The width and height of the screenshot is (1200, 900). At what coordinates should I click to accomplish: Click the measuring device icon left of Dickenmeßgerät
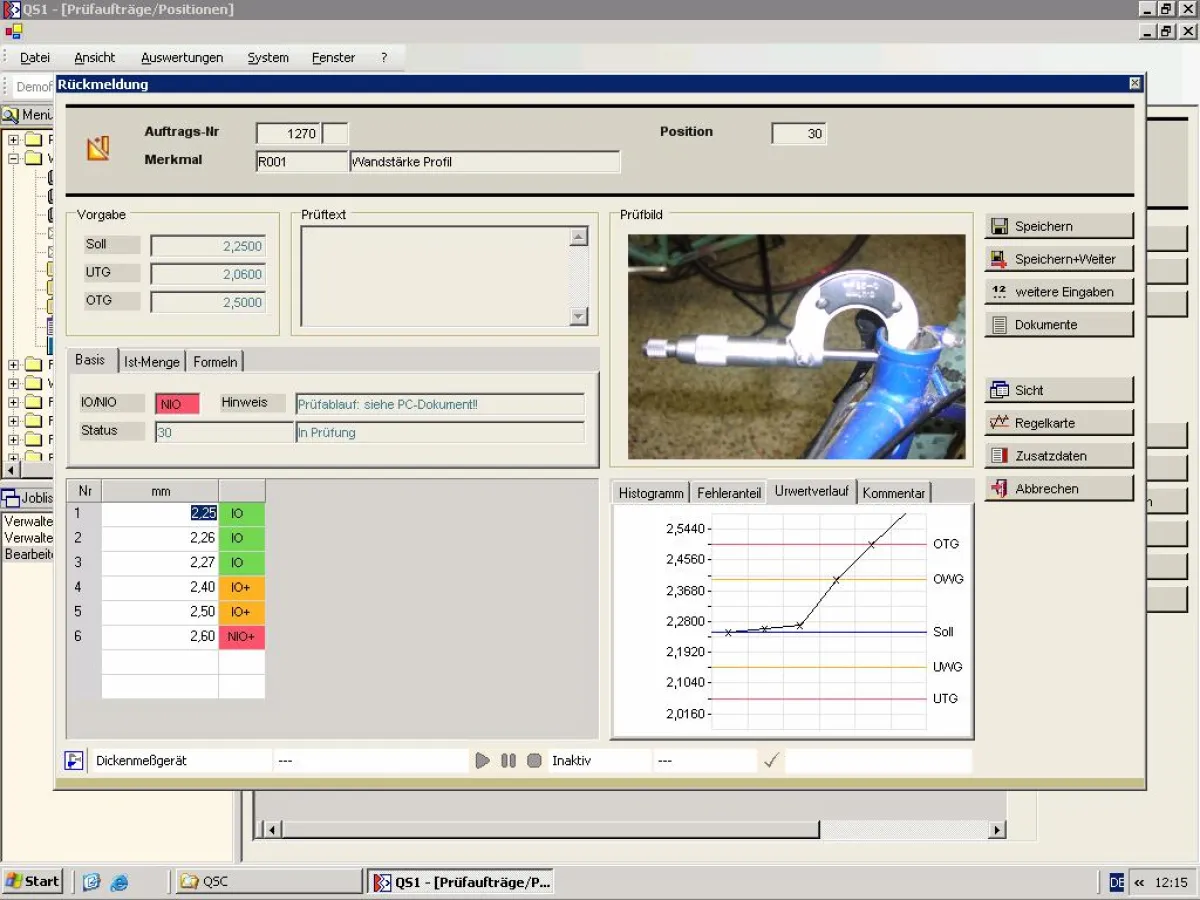[75, 761]
